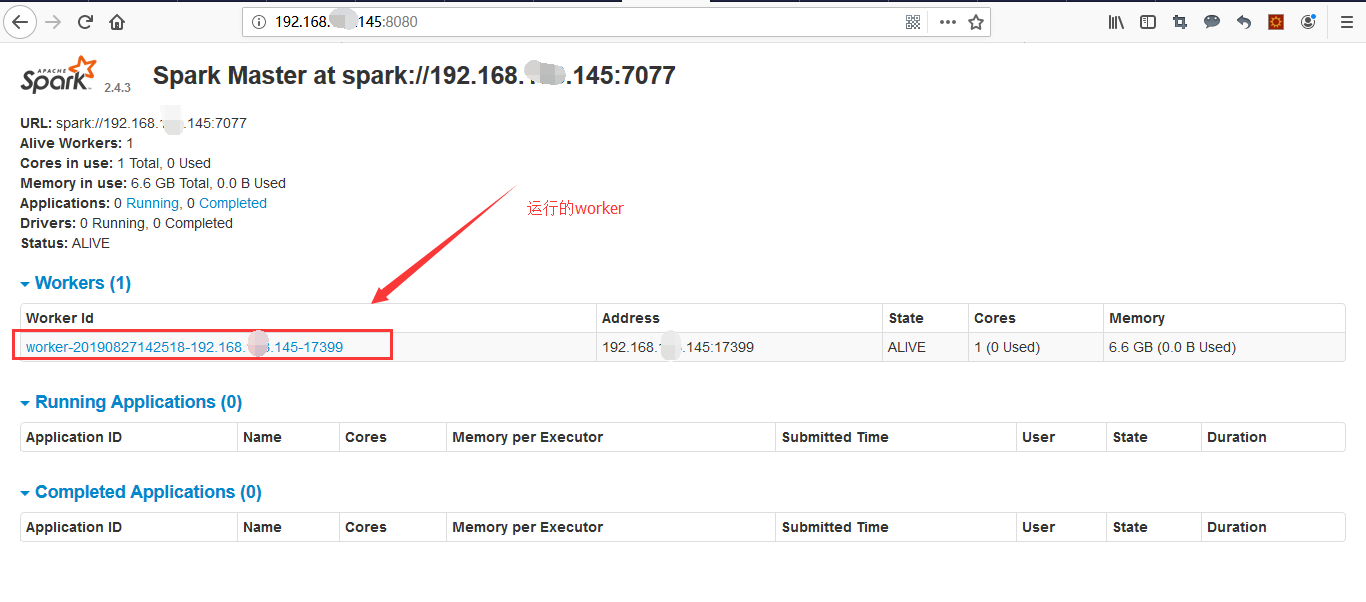Bookmark this page with the star icon
The image size is (1366, 602).
point(976,22)
